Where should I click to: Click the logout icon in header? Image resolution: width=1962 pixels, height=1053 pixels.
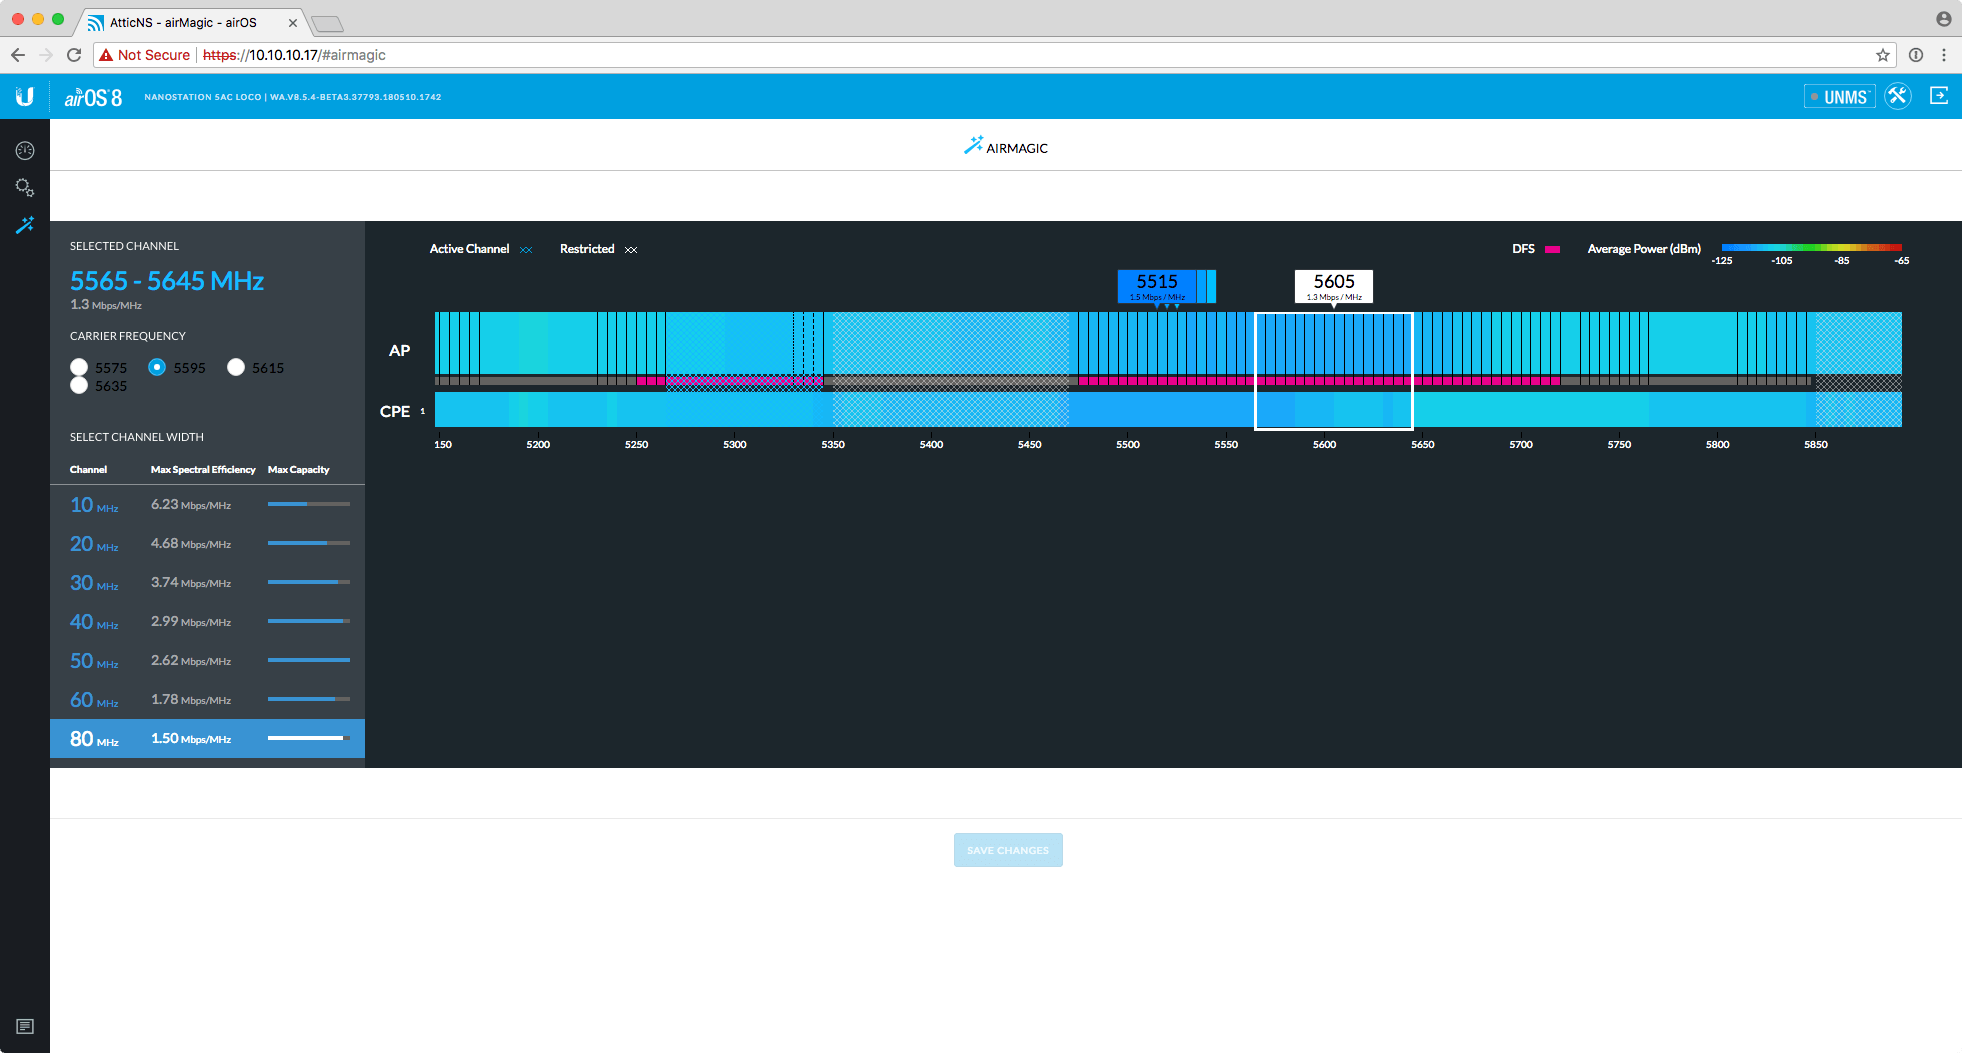pos(1939,96)
